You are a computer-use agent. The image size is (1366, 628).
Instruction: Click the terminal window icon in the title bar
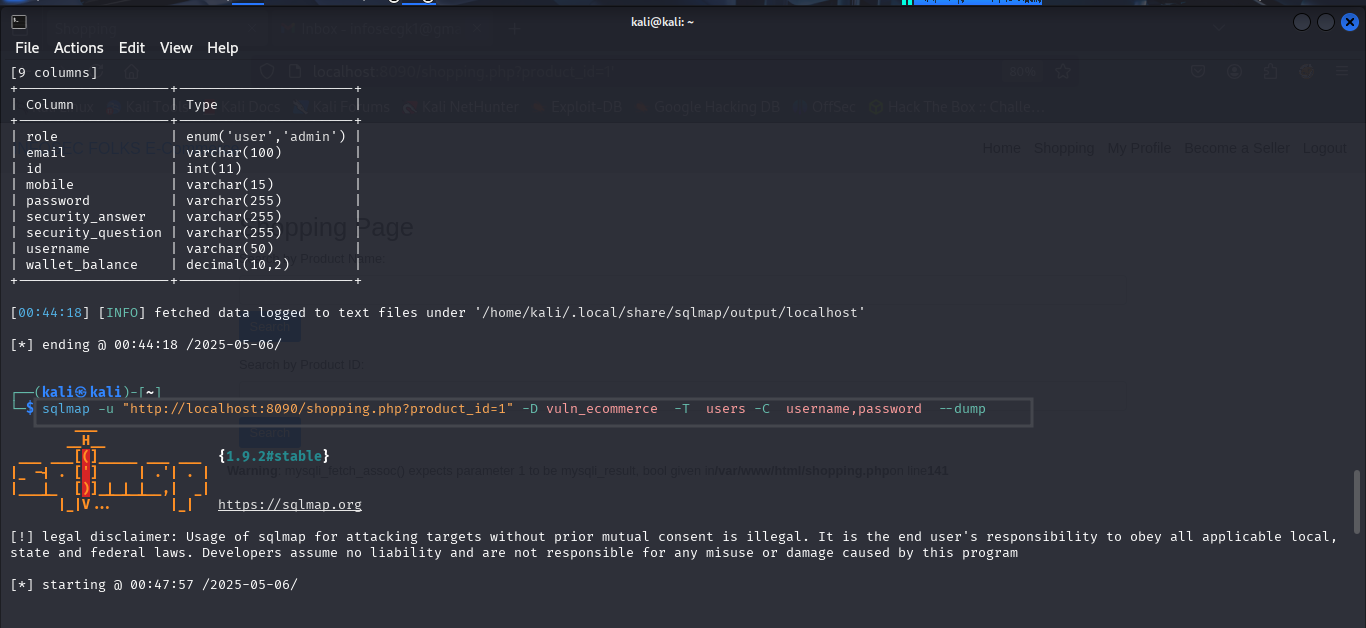19,22
